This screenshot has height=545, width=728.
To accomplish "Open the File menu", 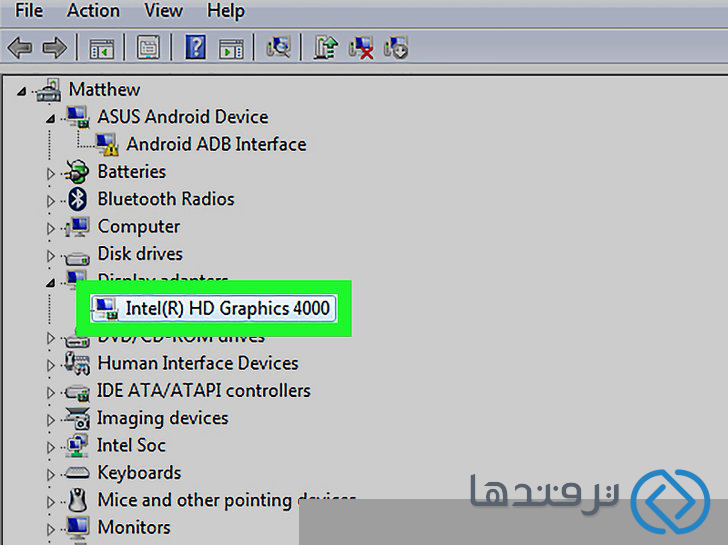I will [x=29, y=10].
